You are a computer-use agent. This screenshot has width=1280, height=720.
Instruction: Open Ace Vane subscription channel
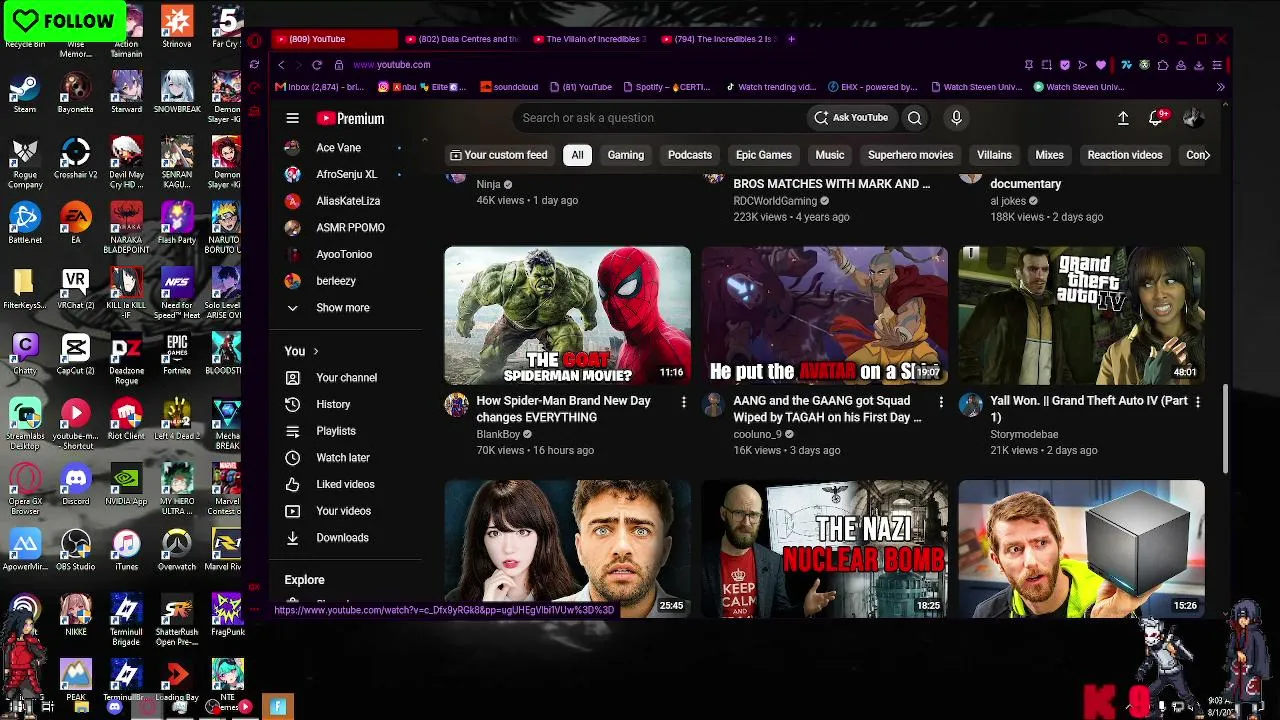pyautogui.click(x=339, y=148)
